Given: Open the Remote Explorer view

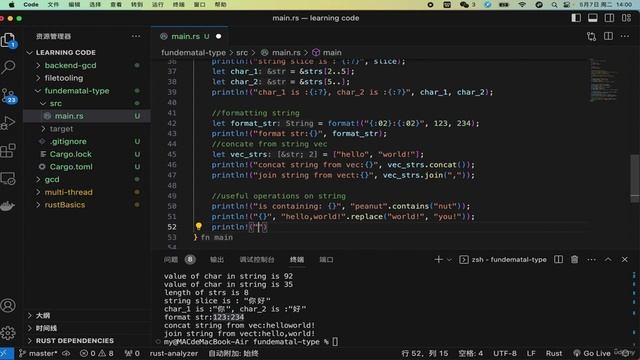Looking at the screenshot, I should click(8, 178).
